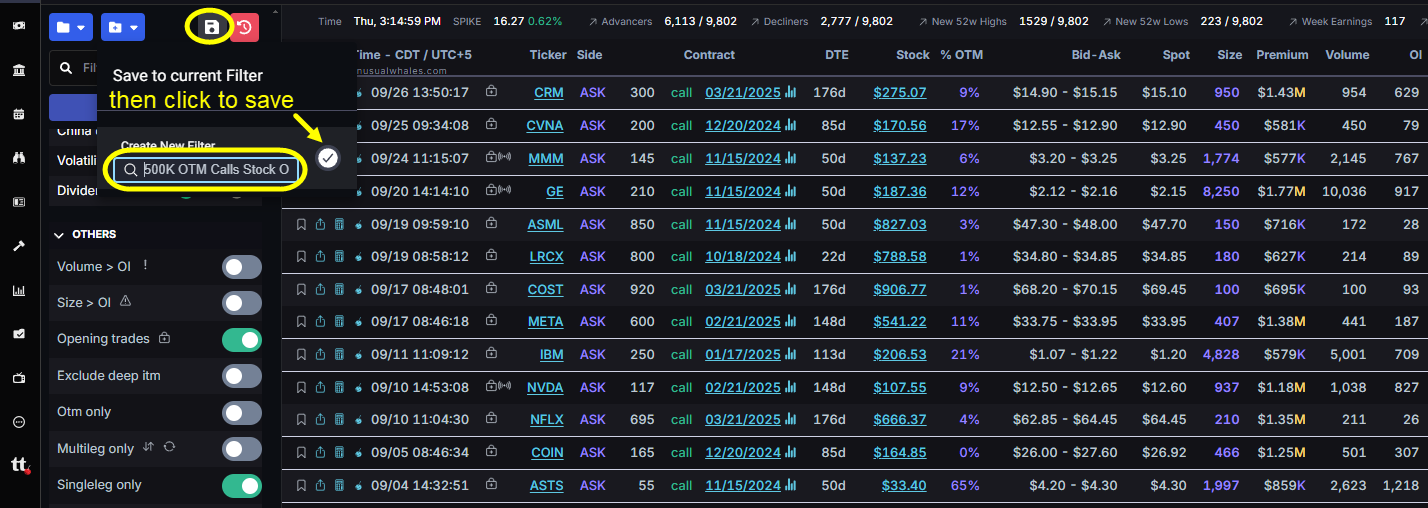Screen dimensions: 1428x508
Task: Open the TV sidebar icon
Action: tap(19, 378)
